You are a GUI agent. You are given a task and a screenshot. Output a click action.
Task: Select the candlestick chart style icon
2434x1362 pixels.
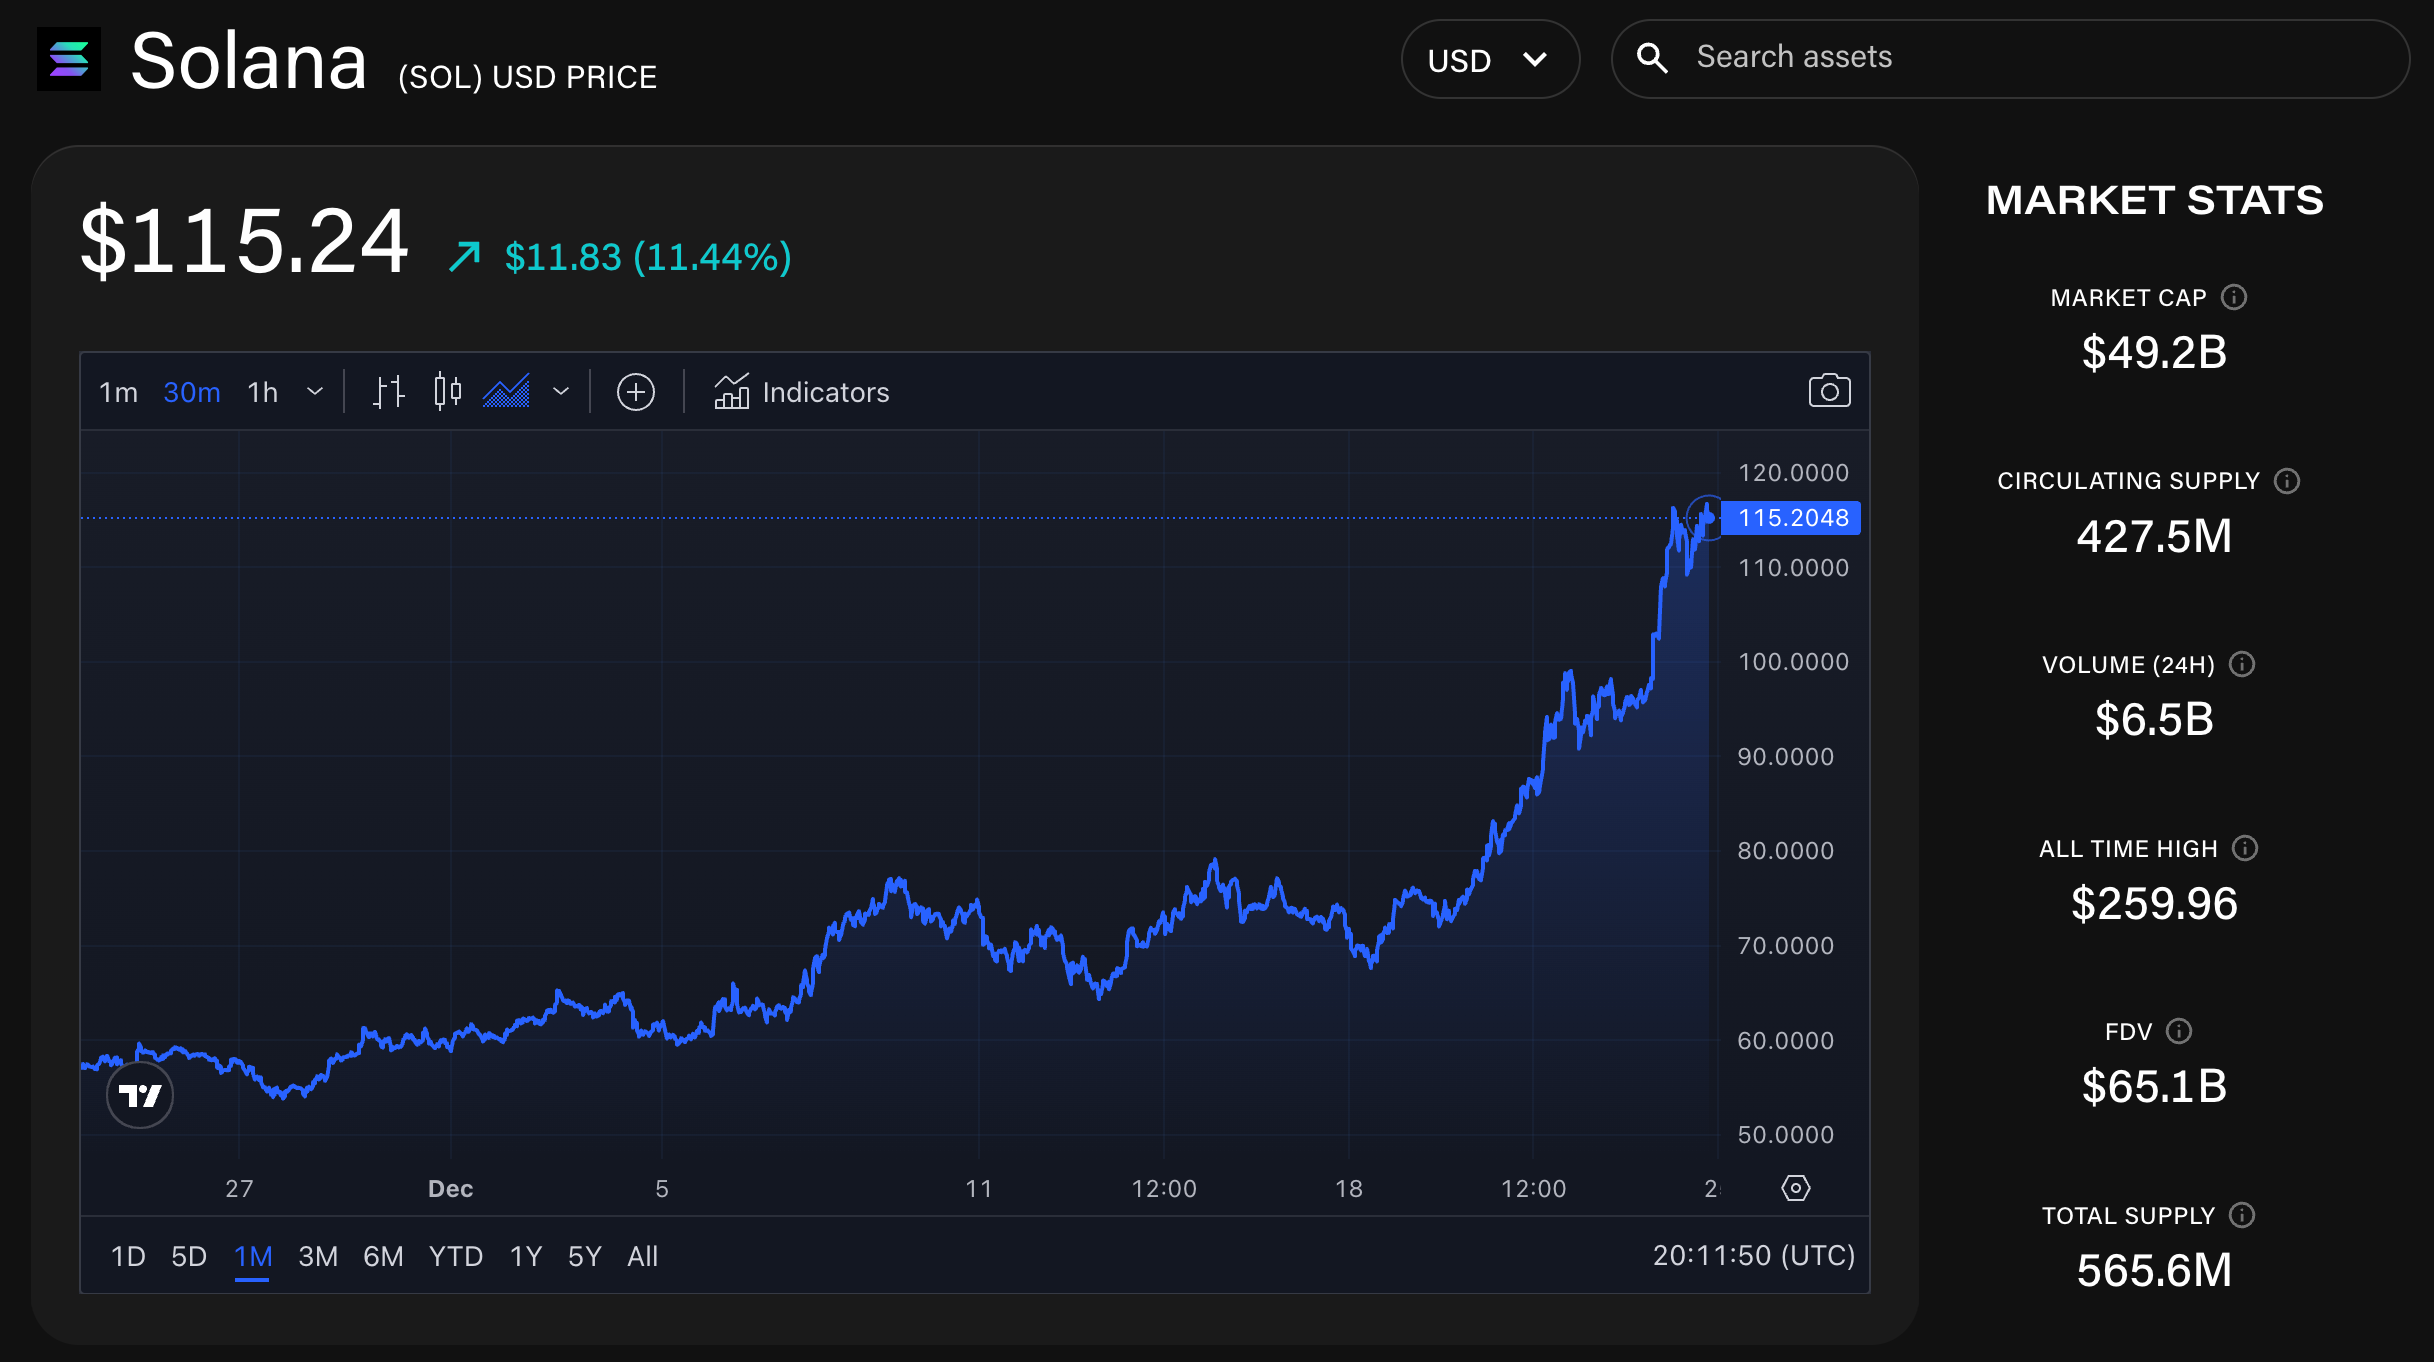pos(447,392)
